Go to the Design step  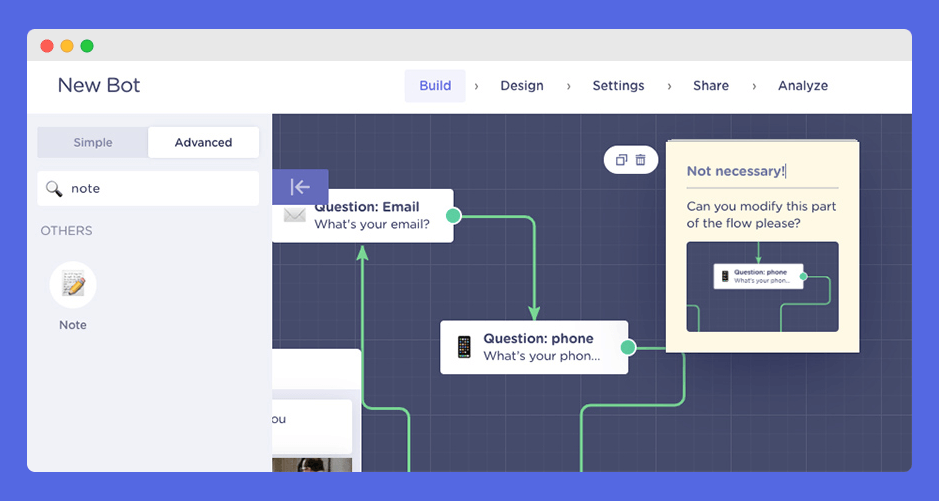[522, 86]
